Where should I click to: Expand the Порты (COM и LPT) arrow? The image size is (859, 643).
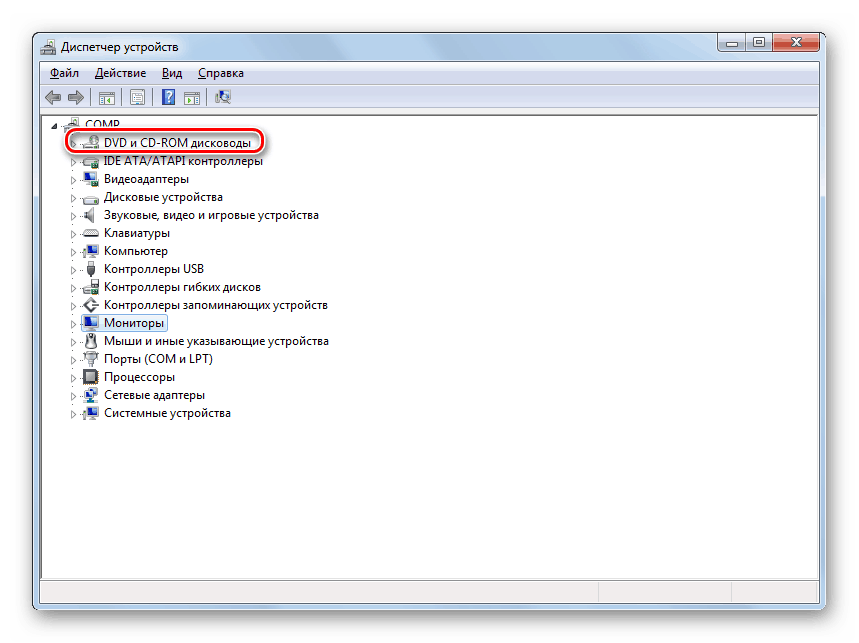(x=73, y=360)
